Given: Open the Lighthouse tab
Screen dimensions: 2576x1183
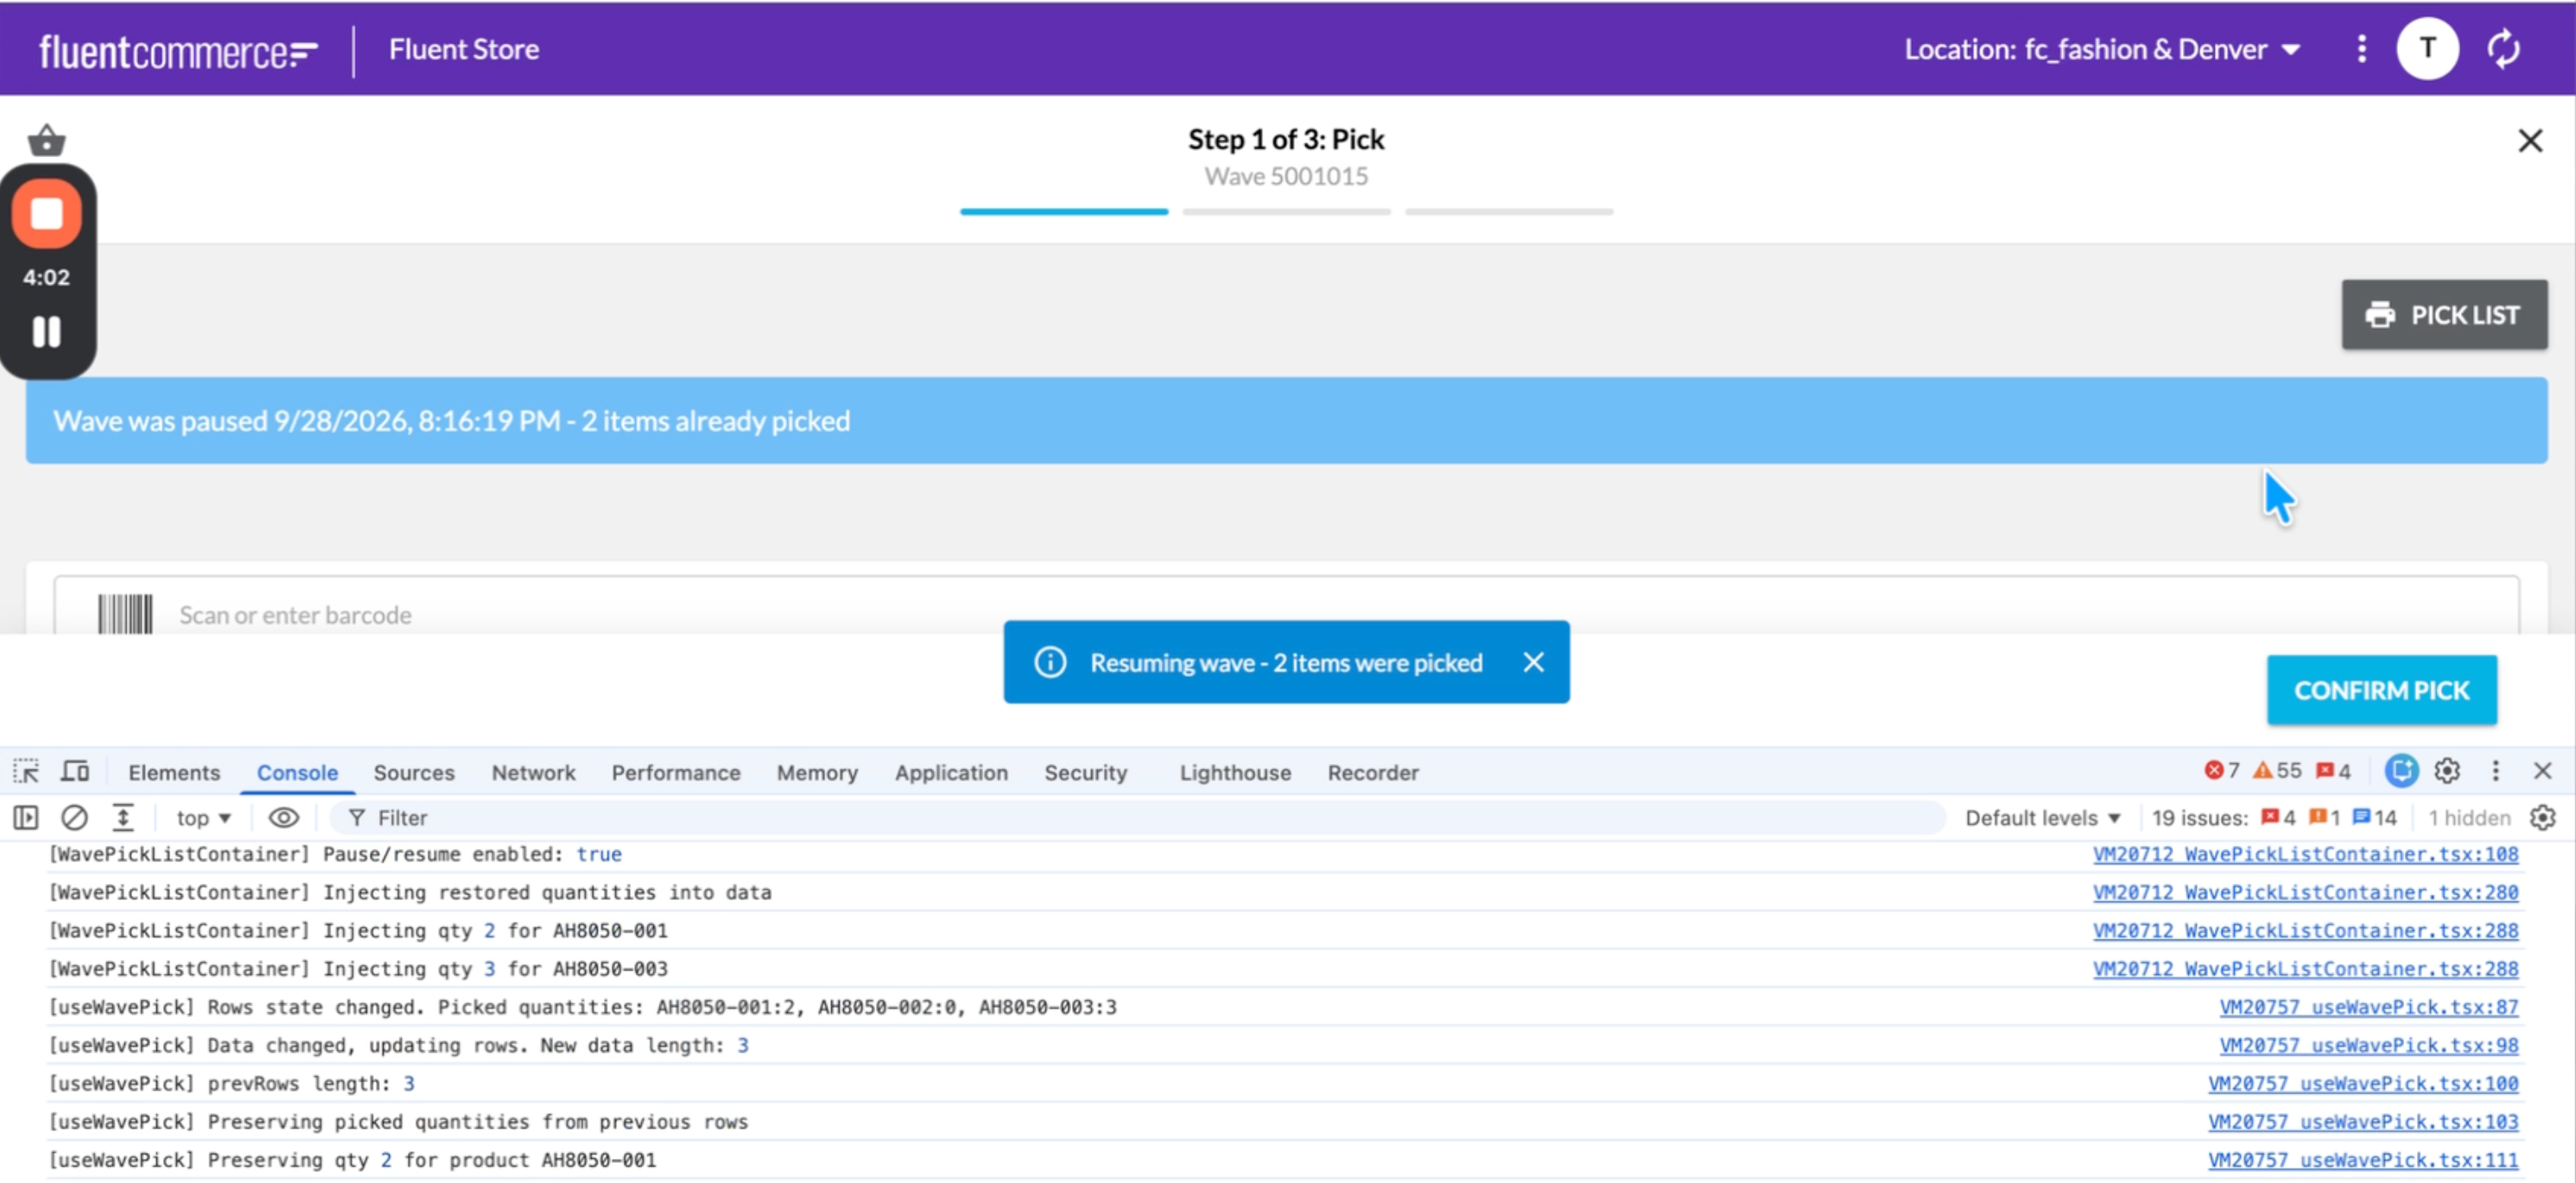Looking at the screenshot, I should [x=1235, y=772].
